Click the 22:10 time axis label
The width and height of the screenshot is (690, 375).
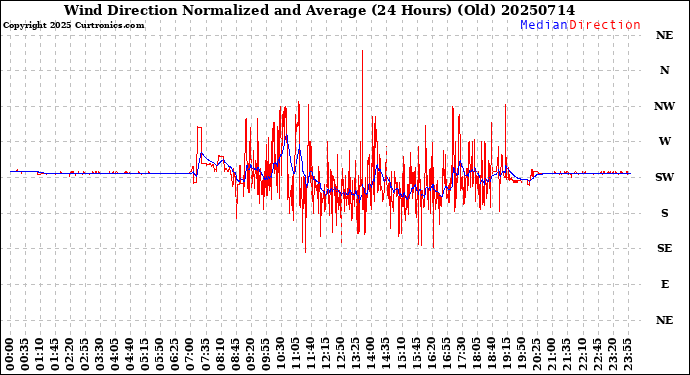coord(582,354)
